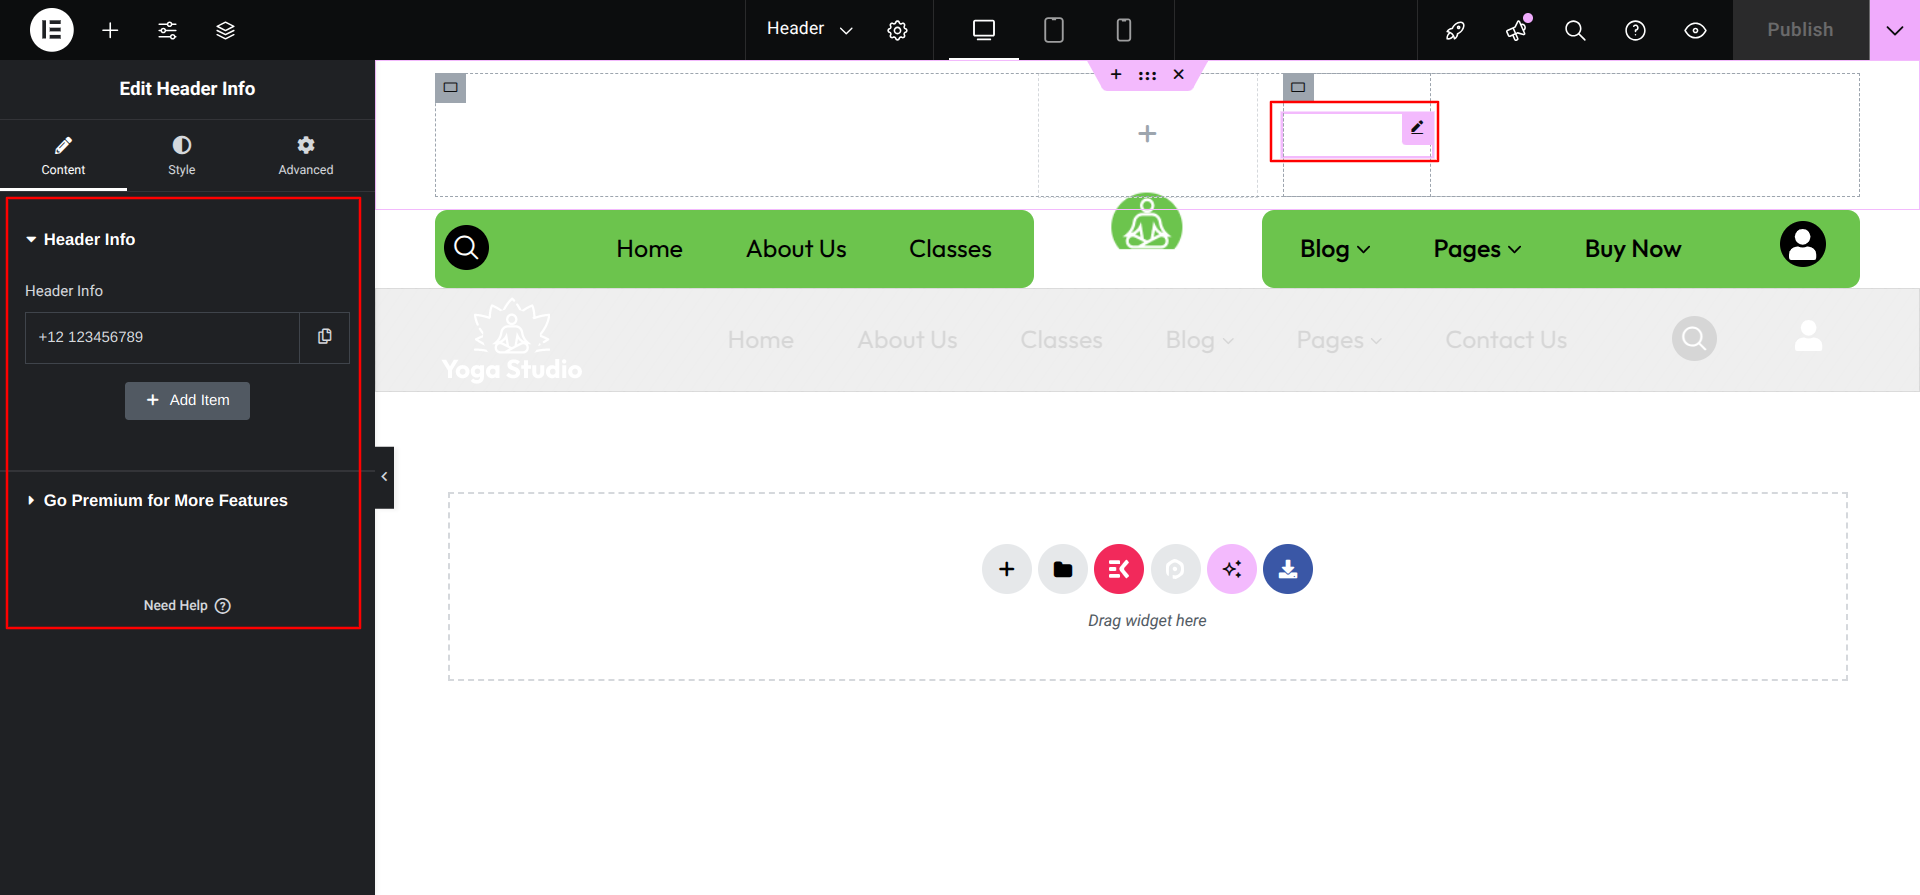Click the section drag handle dots
Image resolution: width=1920 pixels, height=895 pixels.
(1147, 75)
